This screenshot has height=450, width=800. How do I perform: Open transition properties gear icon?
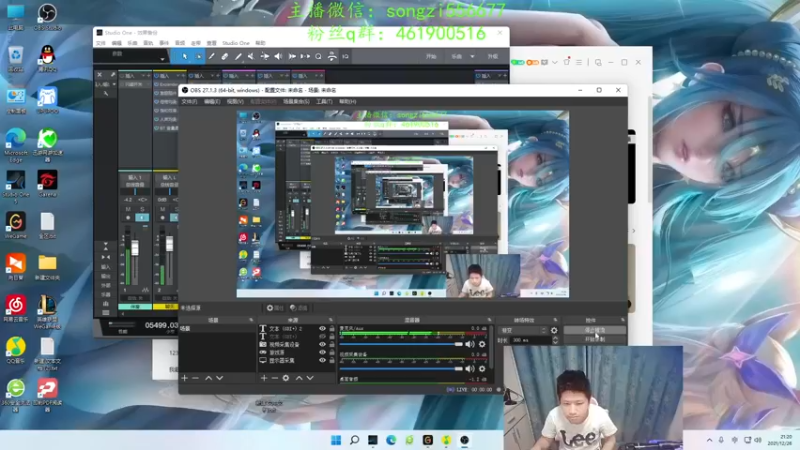point(554,331)
